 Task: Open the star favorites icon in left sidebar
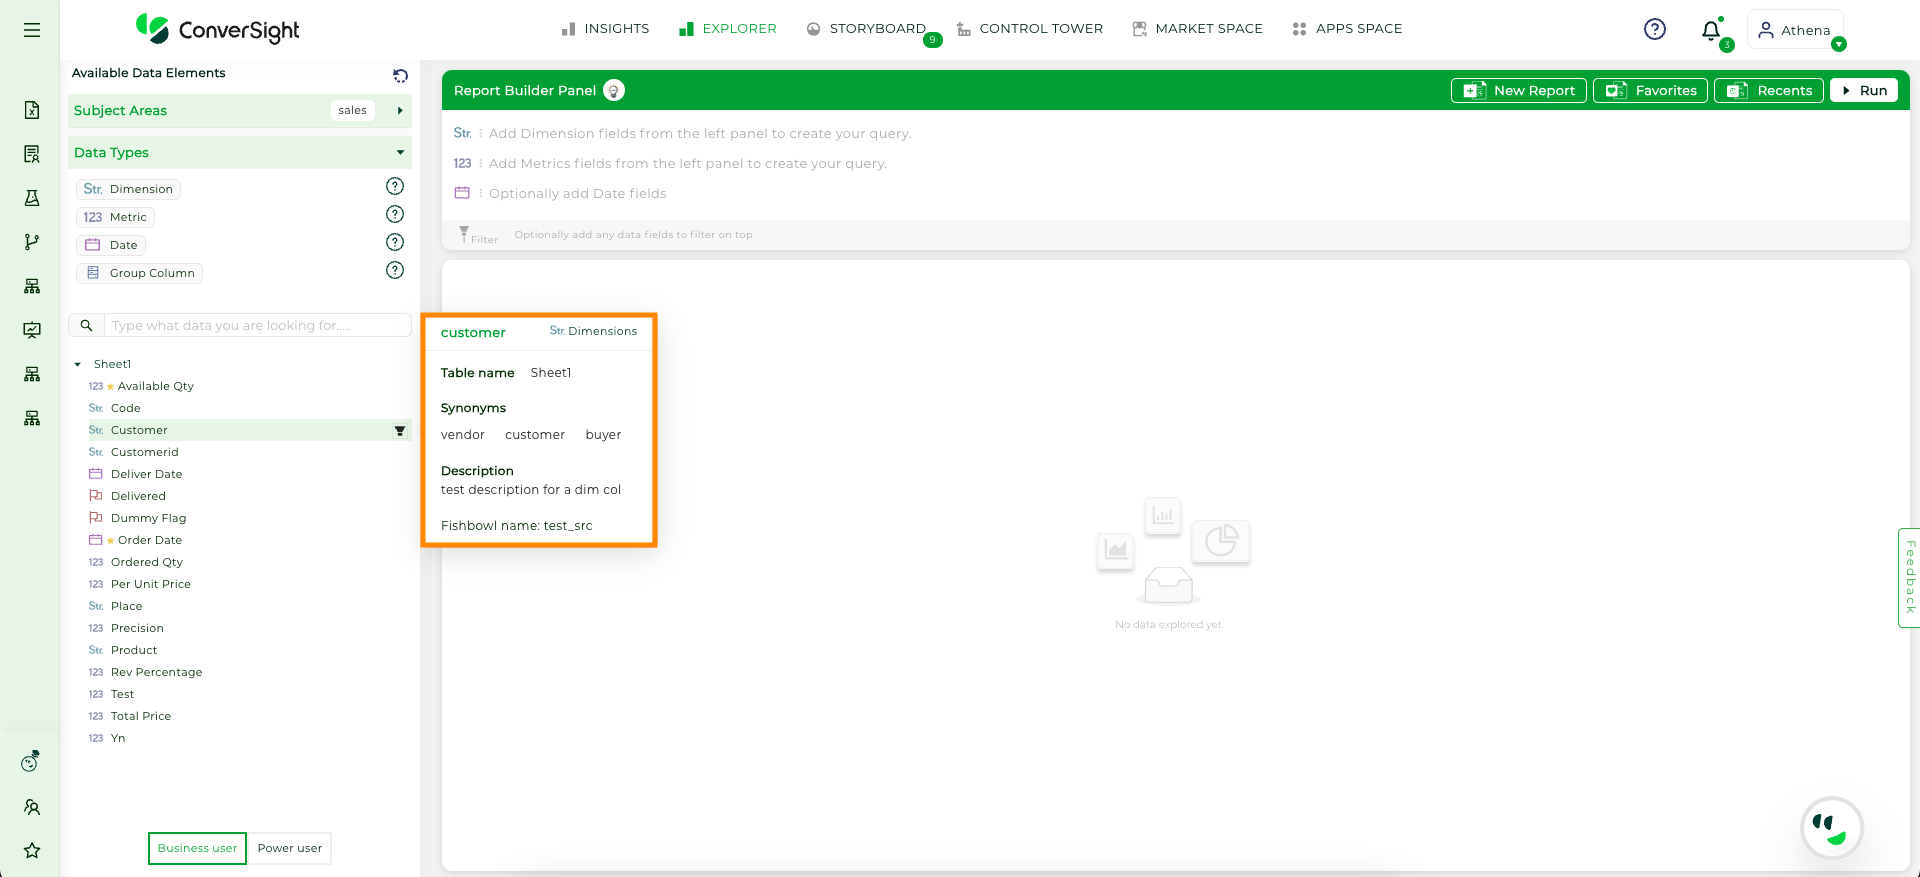click(x=32, y=850)
